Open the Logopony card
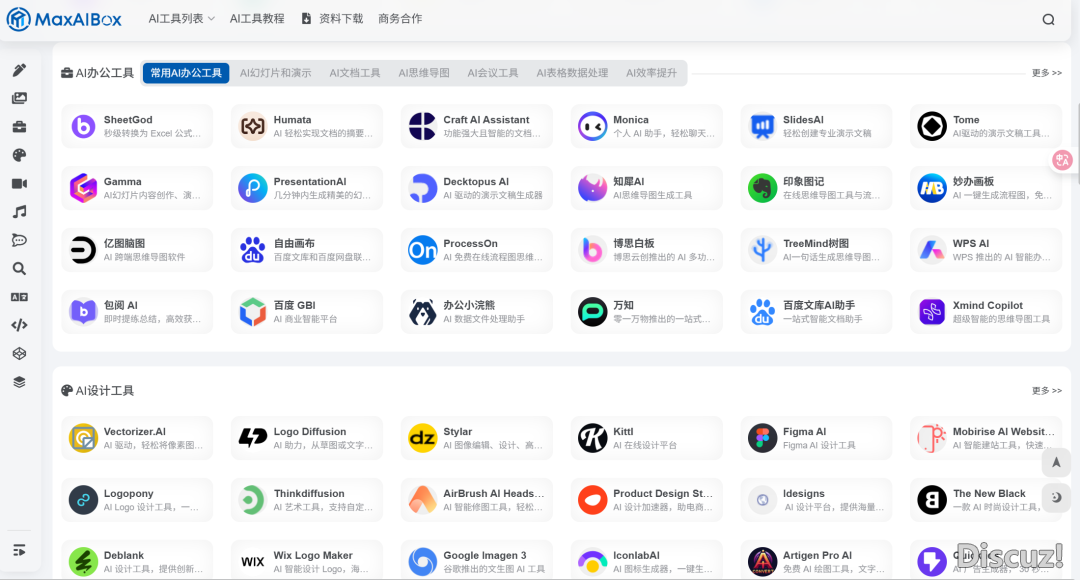This screenshot has width=1080, height=580. point(137,500)
